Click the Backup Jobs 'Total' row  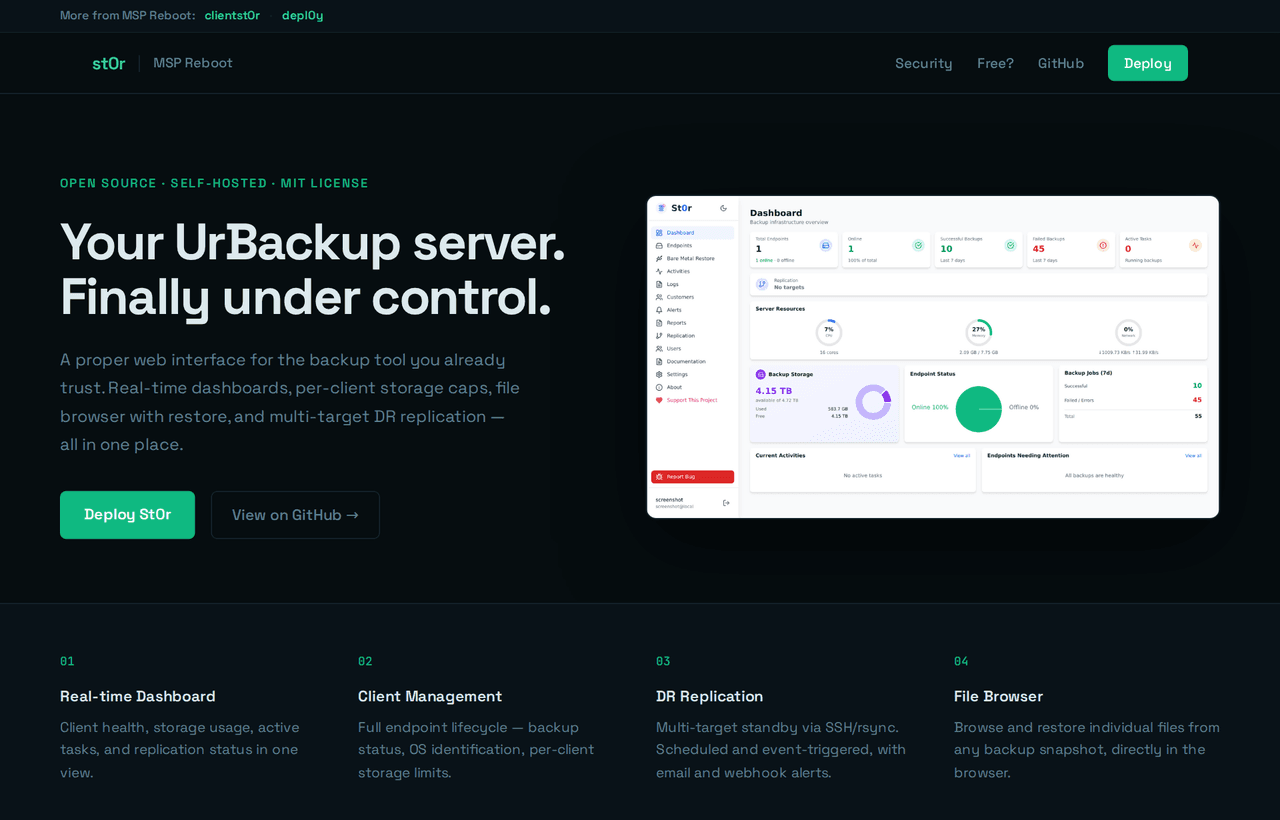[1133, 416]
